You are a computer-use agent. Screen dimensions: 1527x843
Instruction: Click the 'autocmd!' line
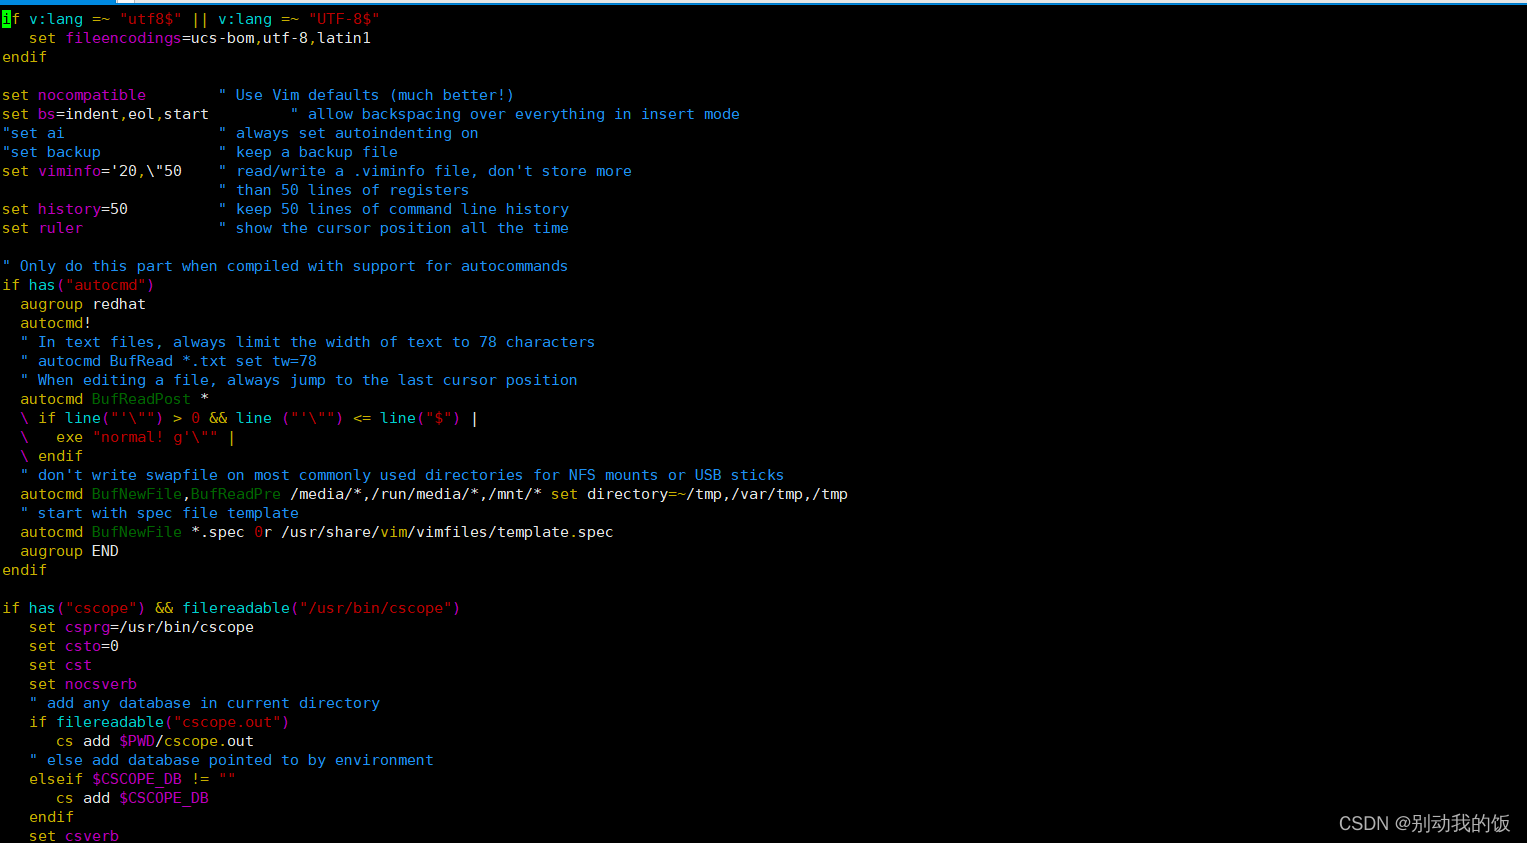(56, 323)
